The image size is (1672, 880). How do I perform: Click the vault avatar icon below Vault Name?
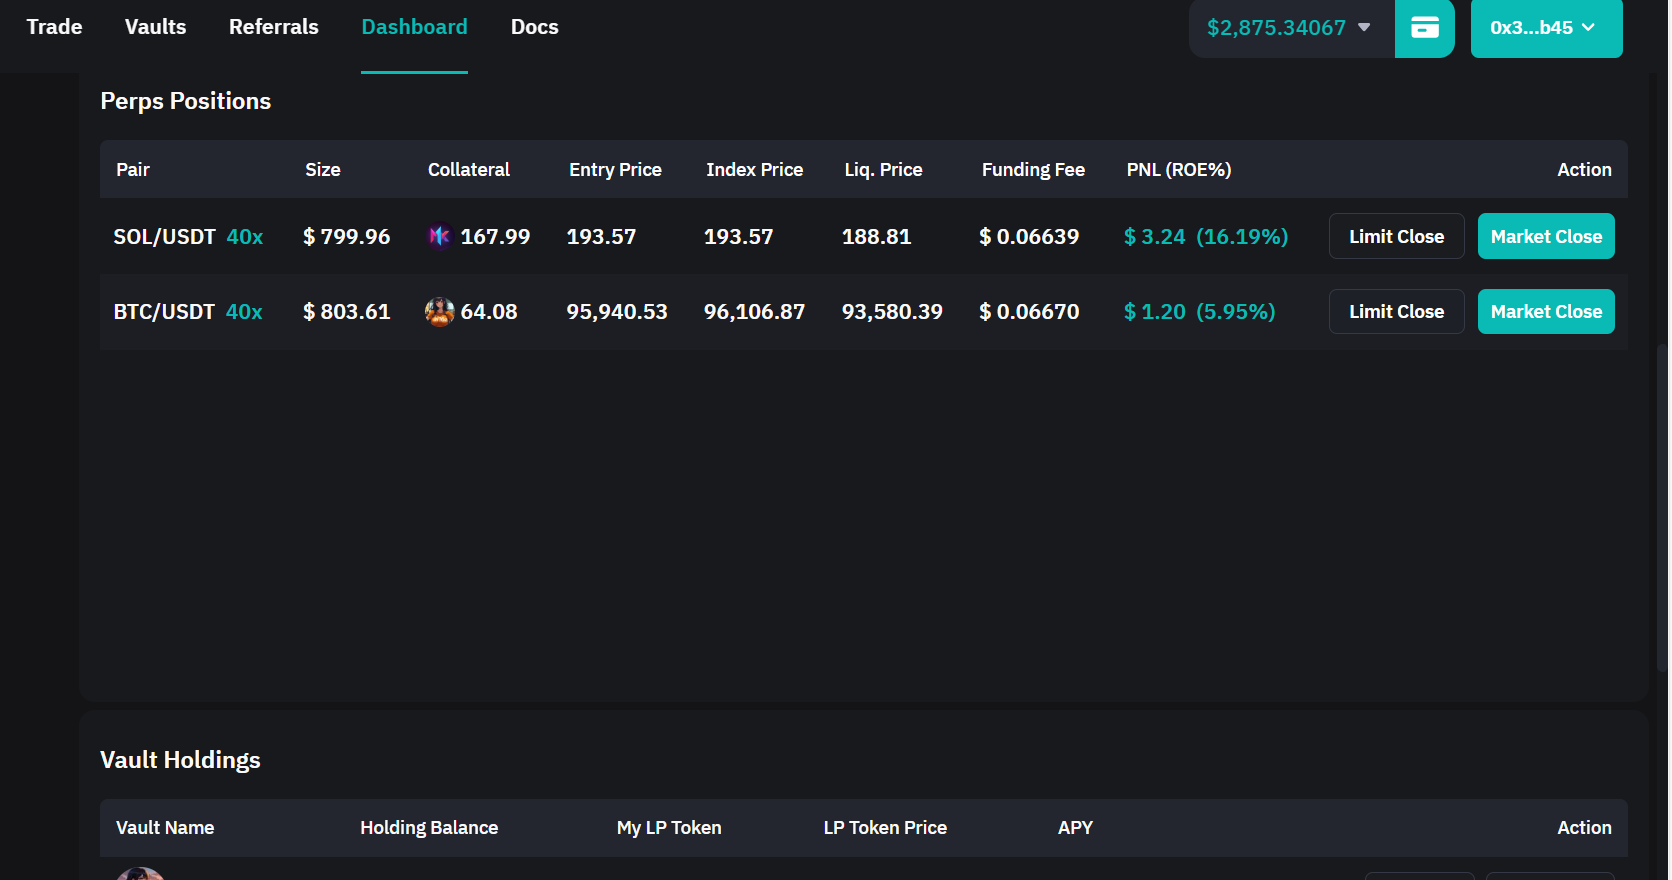click(140, 873)
